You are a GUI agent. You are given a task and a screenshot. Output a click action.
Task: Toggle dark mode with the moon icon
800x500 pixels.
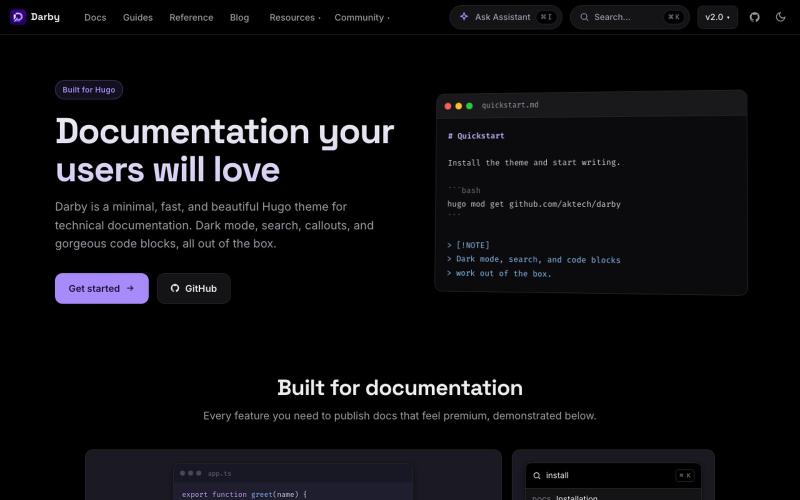tap(780, 17)
